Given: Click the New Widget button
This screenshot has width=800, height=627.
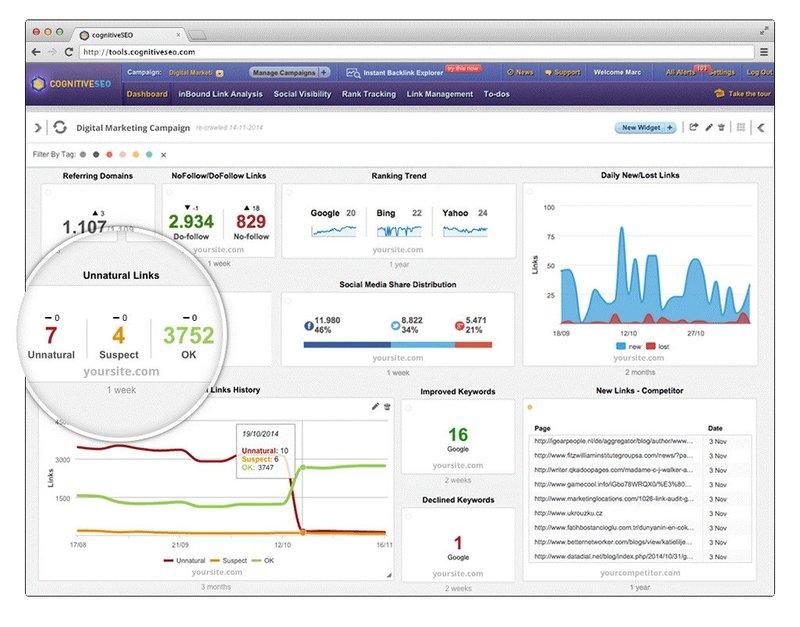Looking at the screenshot, I should coord(644,128).
